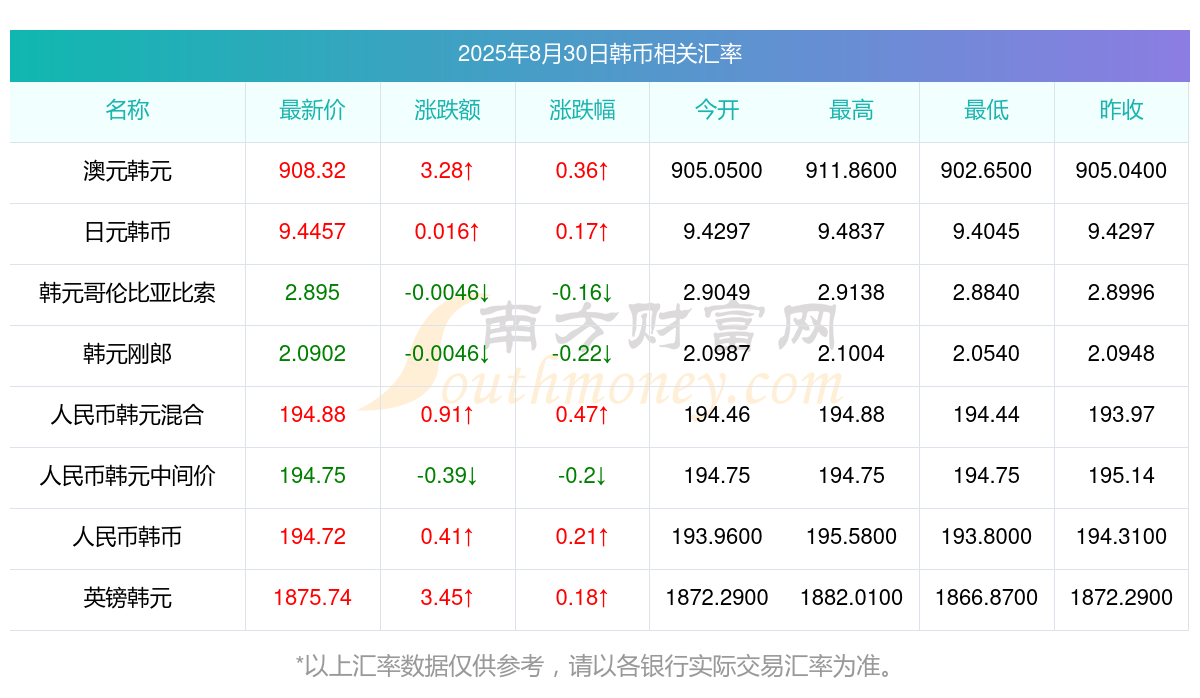Select the '涨跌幅' column header
The image size is (1200, 698).
tap(583, 110)
